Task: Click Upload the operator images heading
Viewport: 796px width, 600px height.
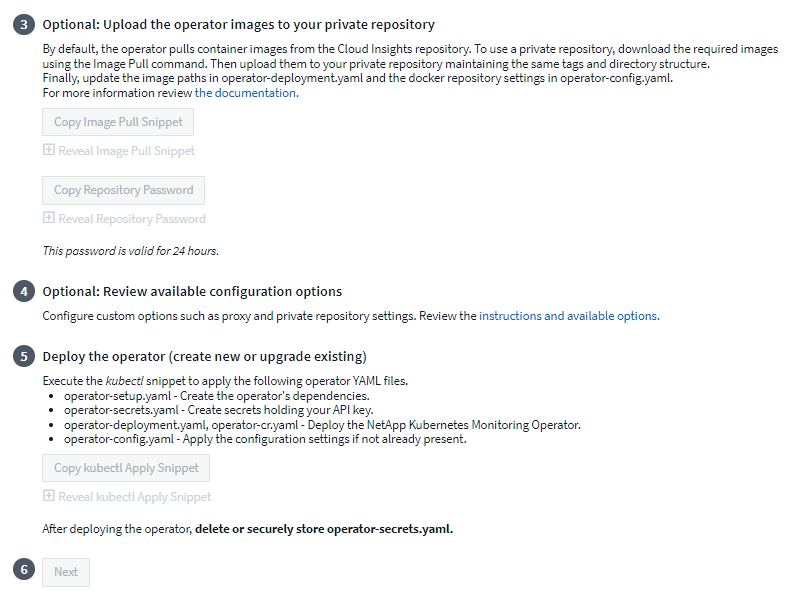Action: pos(238,24)
